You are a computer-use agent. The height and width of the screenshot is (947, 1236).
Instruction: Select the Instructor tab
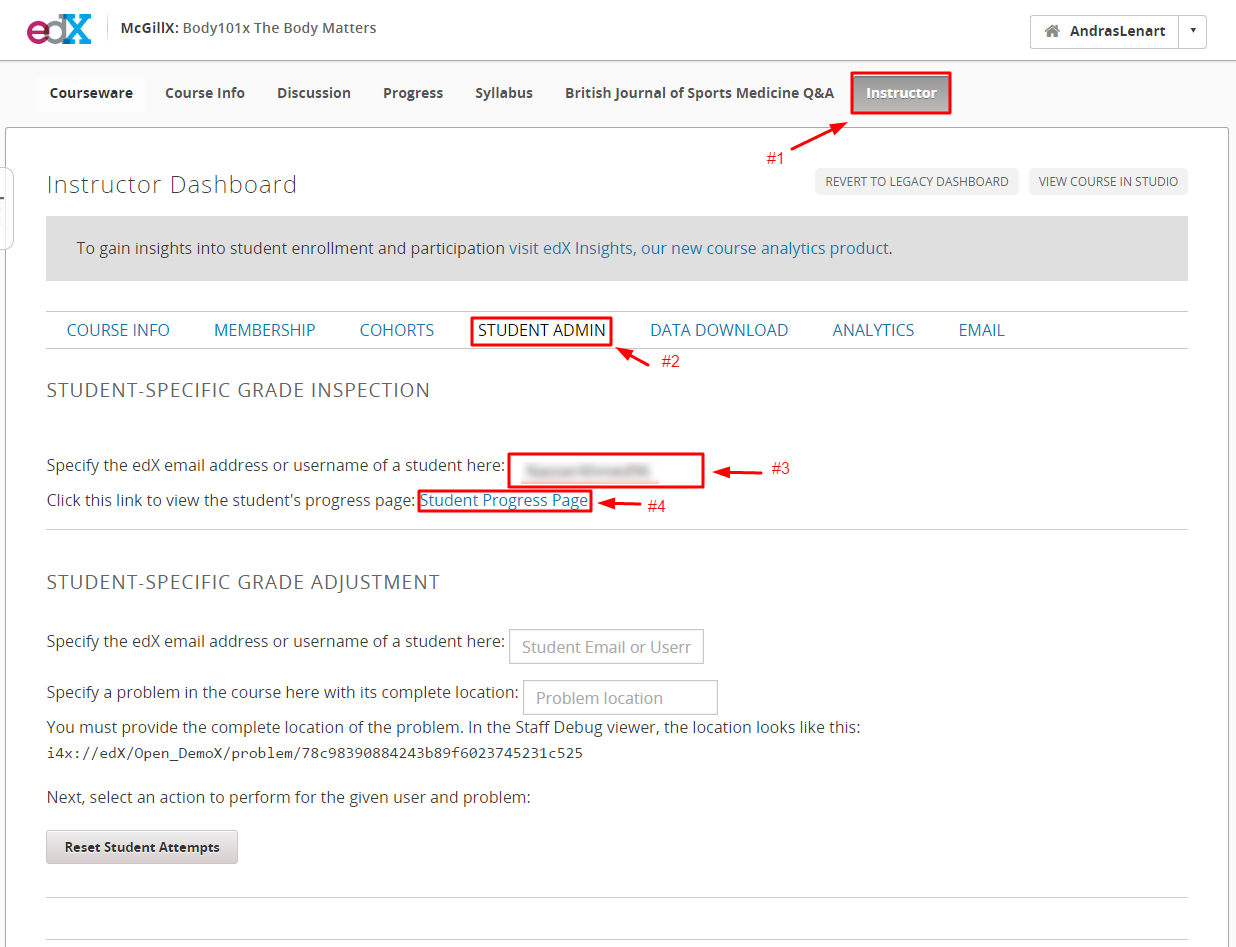901,93
